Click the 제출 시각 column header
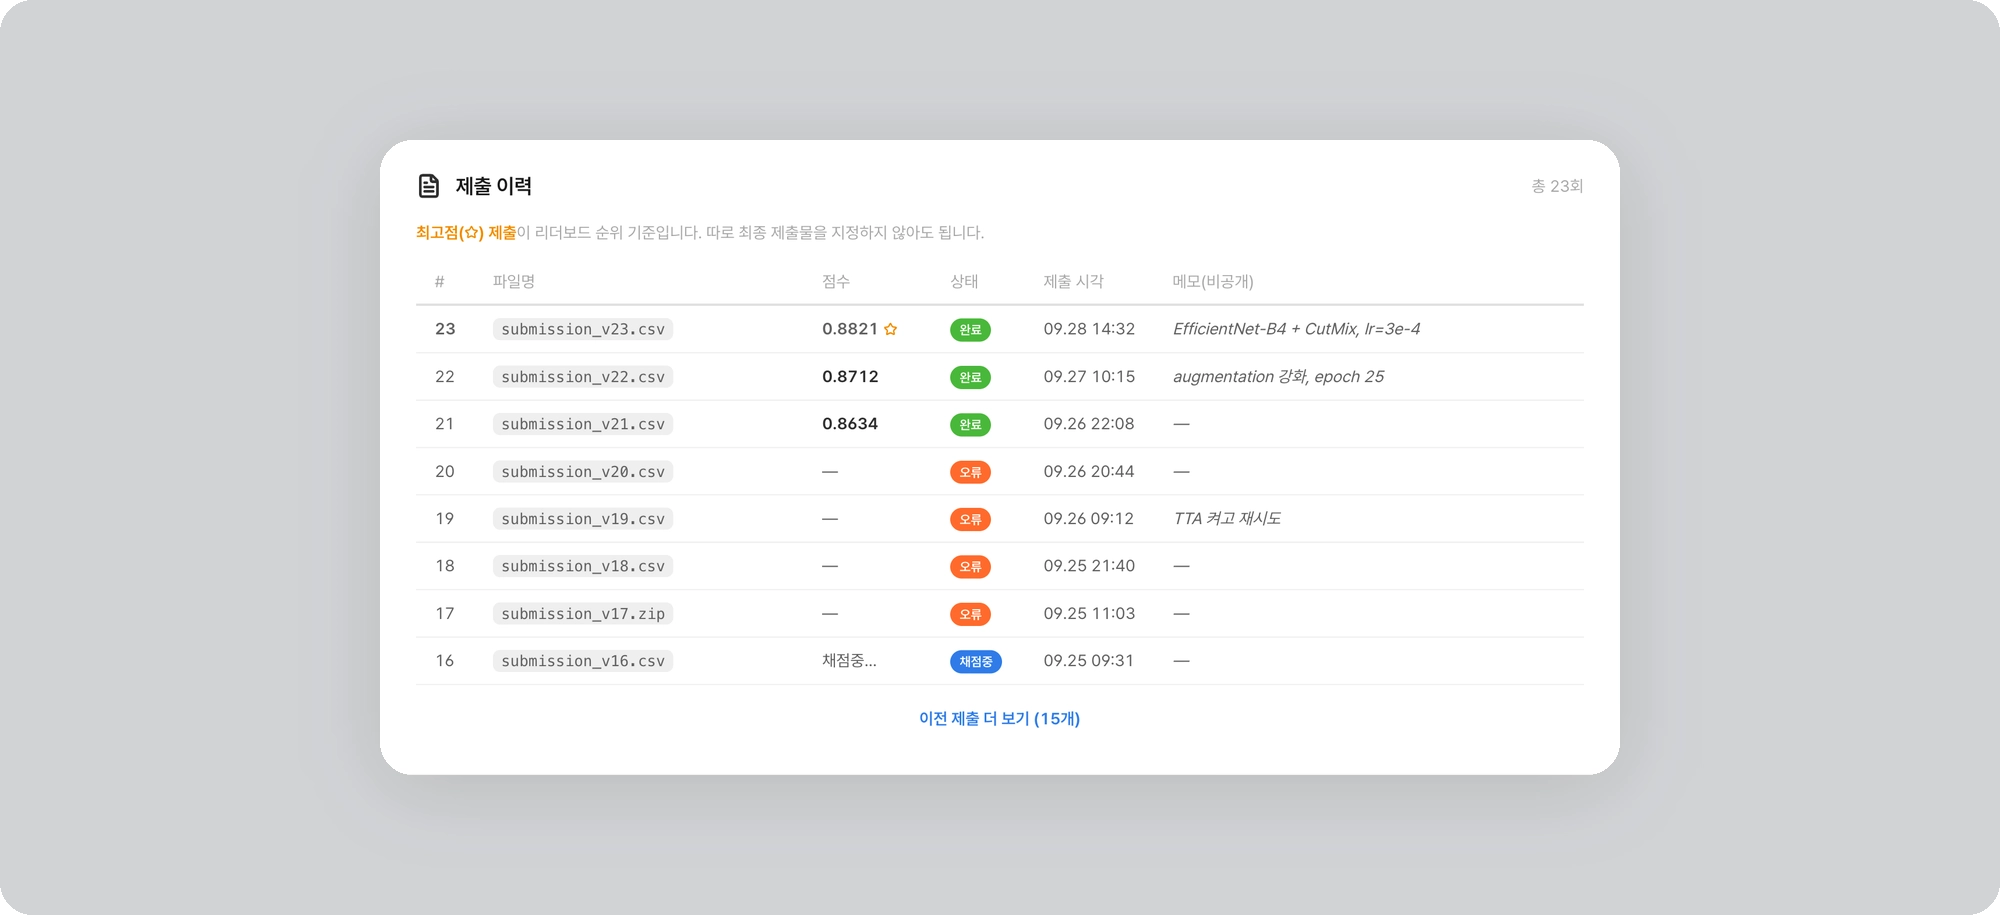Viewport: 2000px width, 915px height. [1073, 281]
